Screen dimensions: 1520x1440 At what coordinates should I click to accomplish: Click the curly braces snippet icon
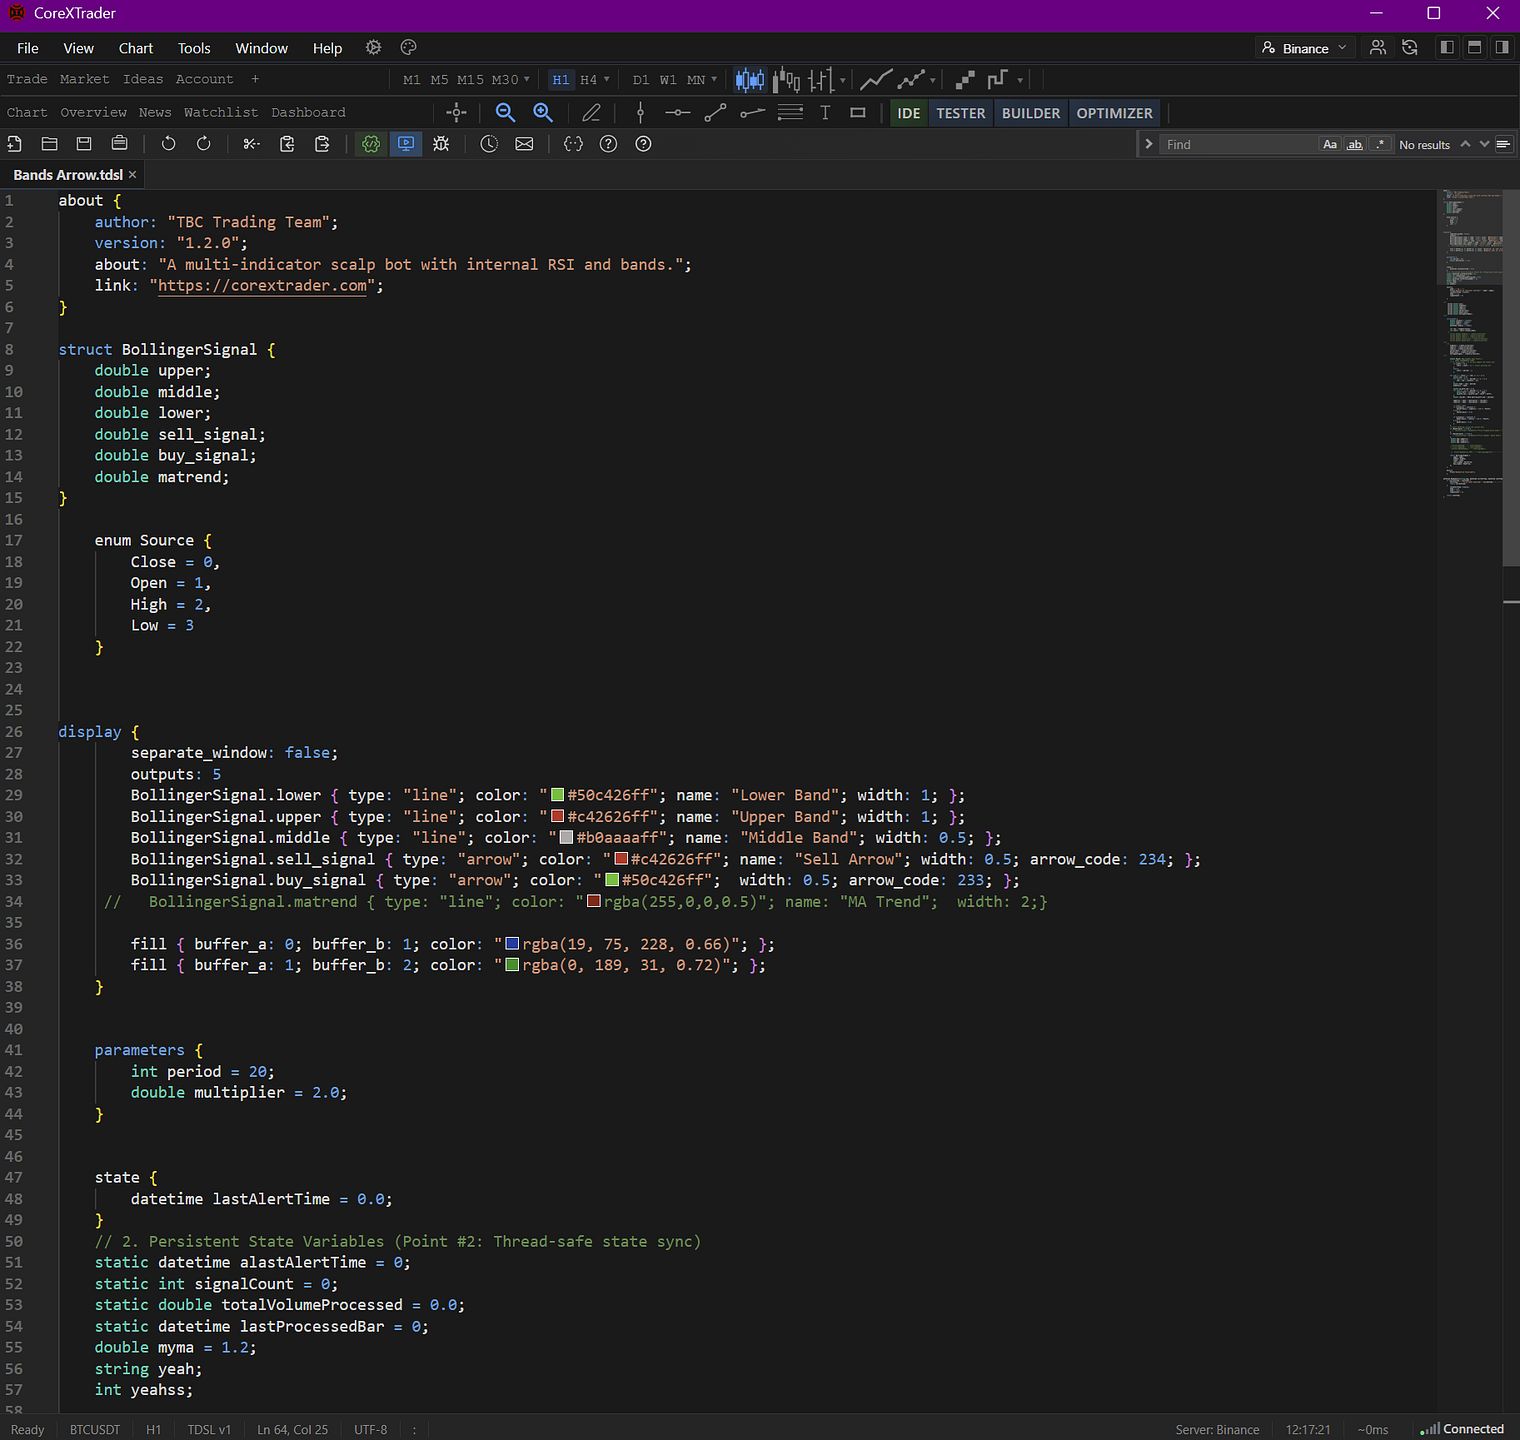coord(573,144)
